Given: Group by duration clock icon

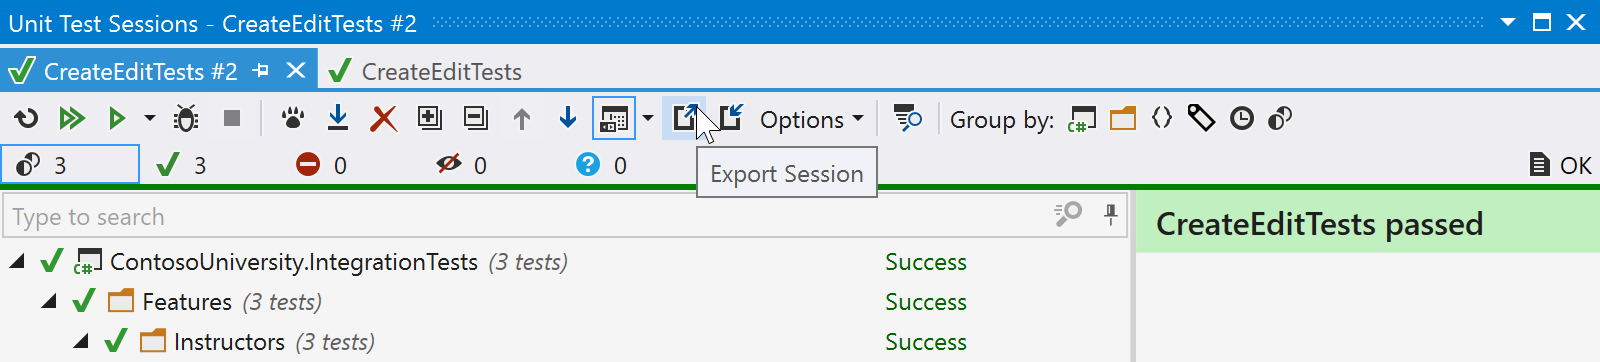Looking at the screenshot, I should coord(1241,119).
